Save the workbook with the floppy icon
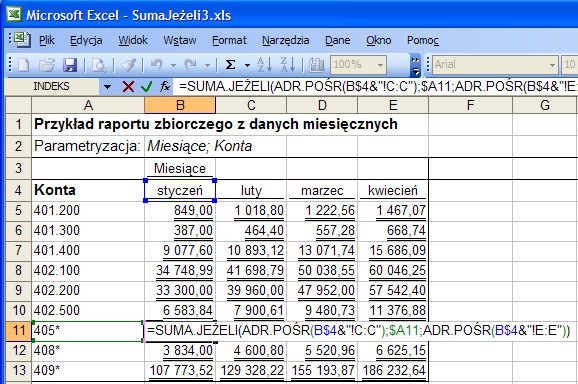Screen dimensions: 578x384 (70, 65)
